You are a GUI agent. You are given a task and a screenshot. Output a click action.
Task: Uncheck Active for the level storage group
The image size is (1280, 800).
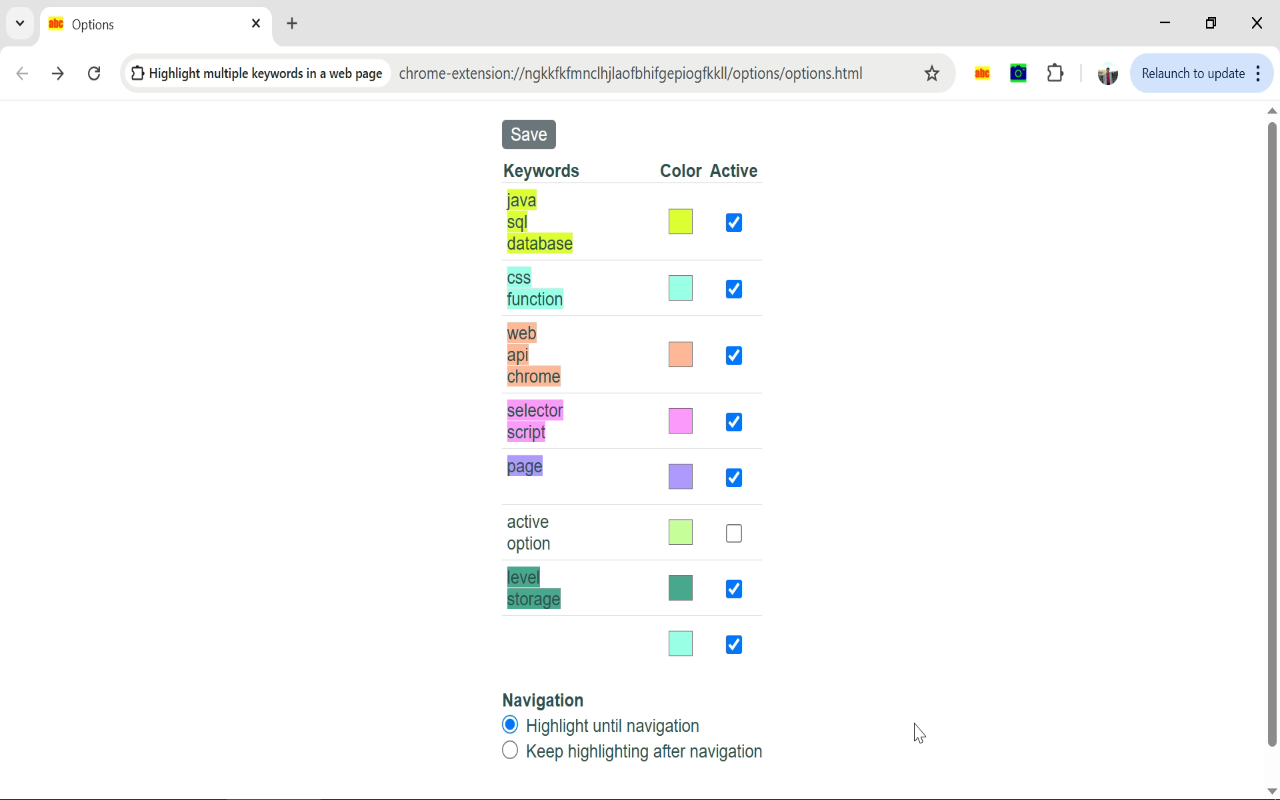coord(733,589)
